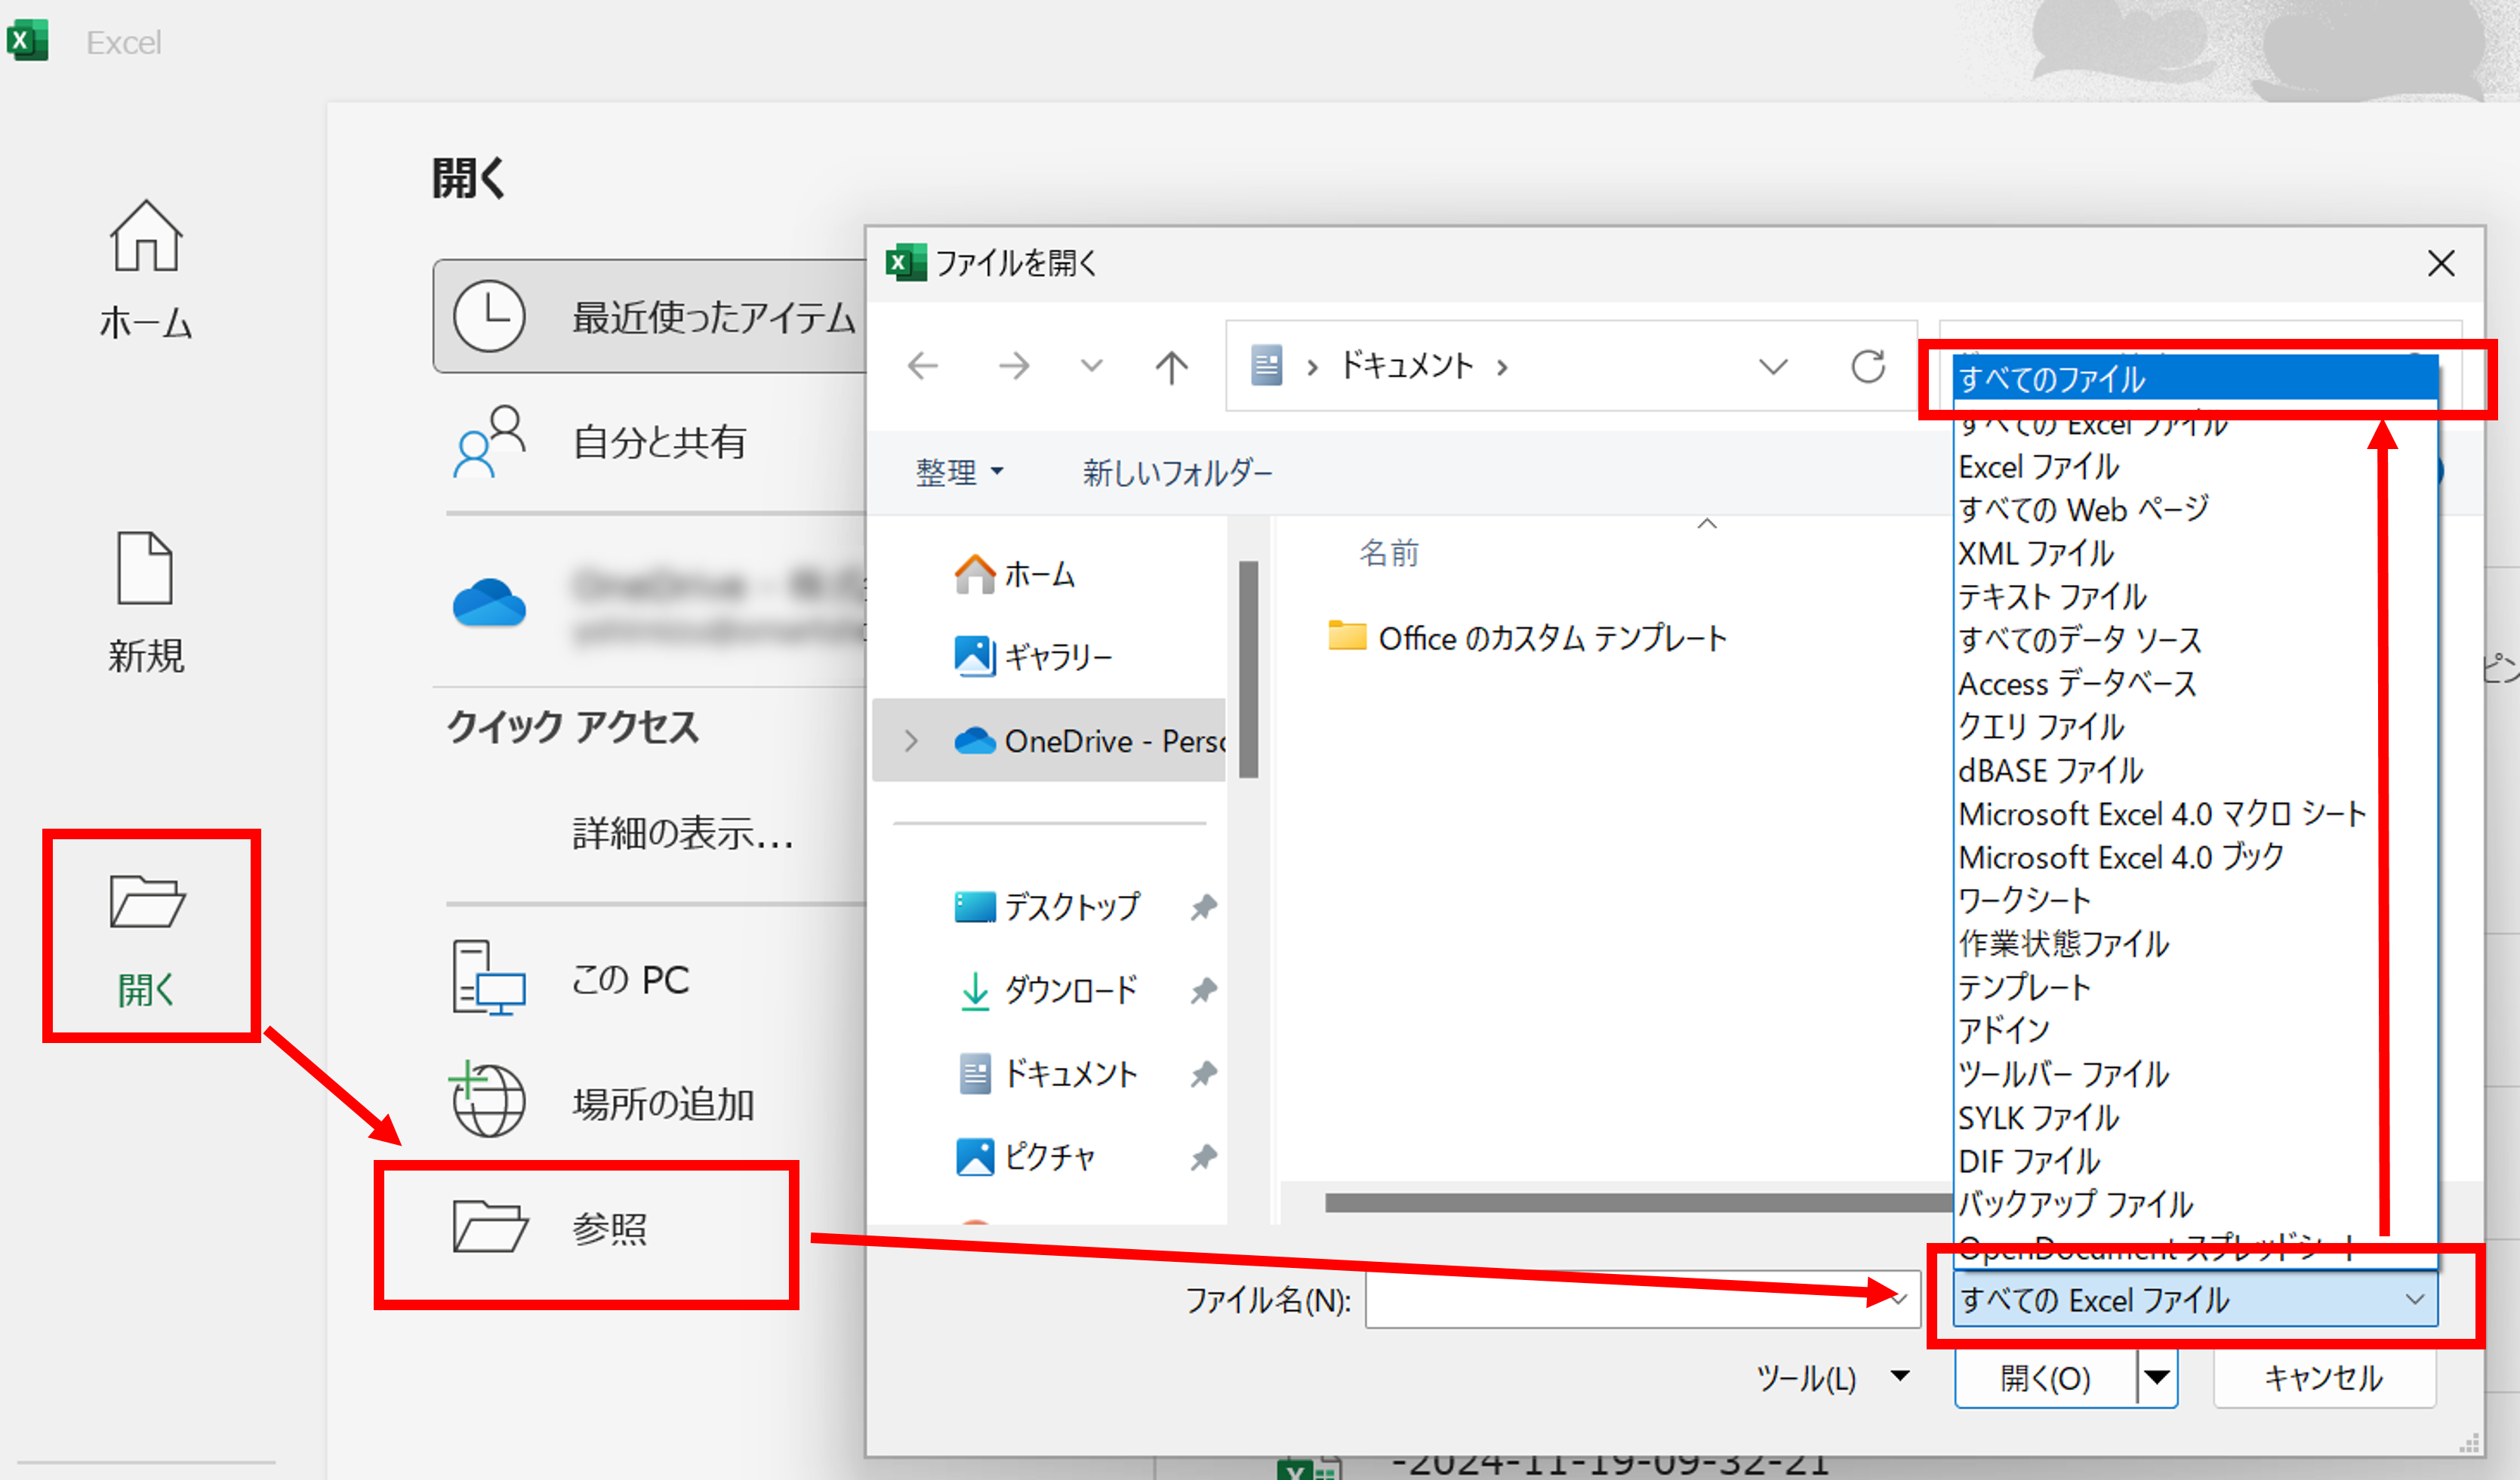This screenshot has height=1480, width=2520.
Task: Choose Microsoft Excel 4.0 ブック type
Action: click(x=2195, y=857)
